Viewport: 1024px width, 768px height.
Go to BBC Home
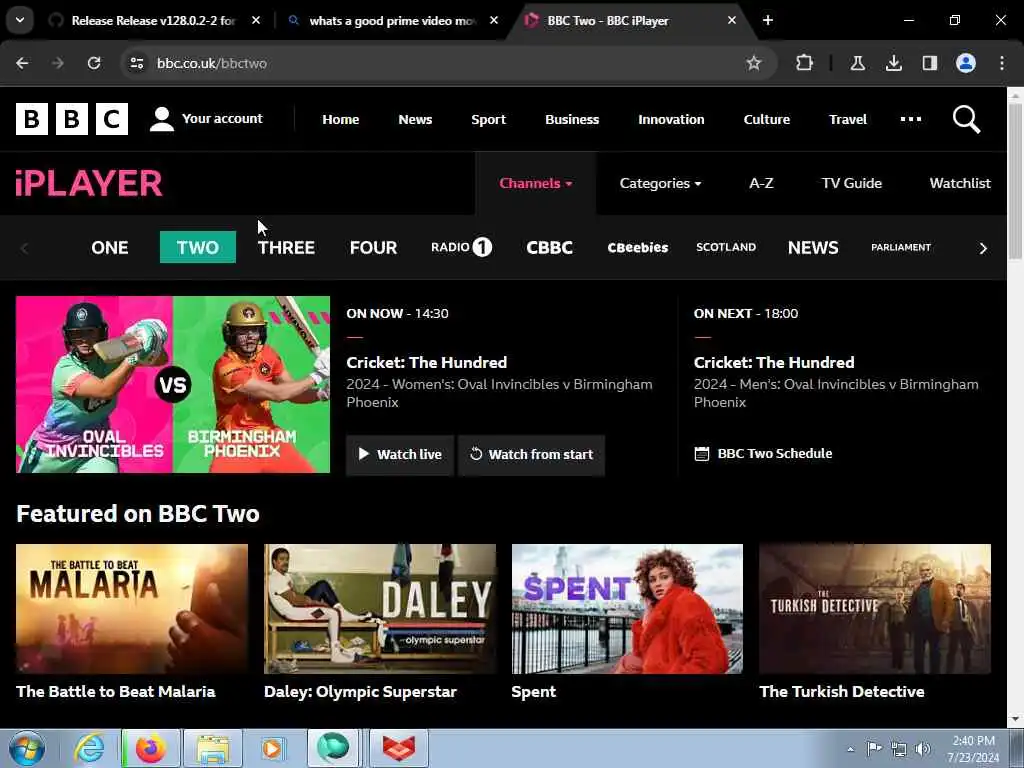pyautogui.click(x=340, y=120)
